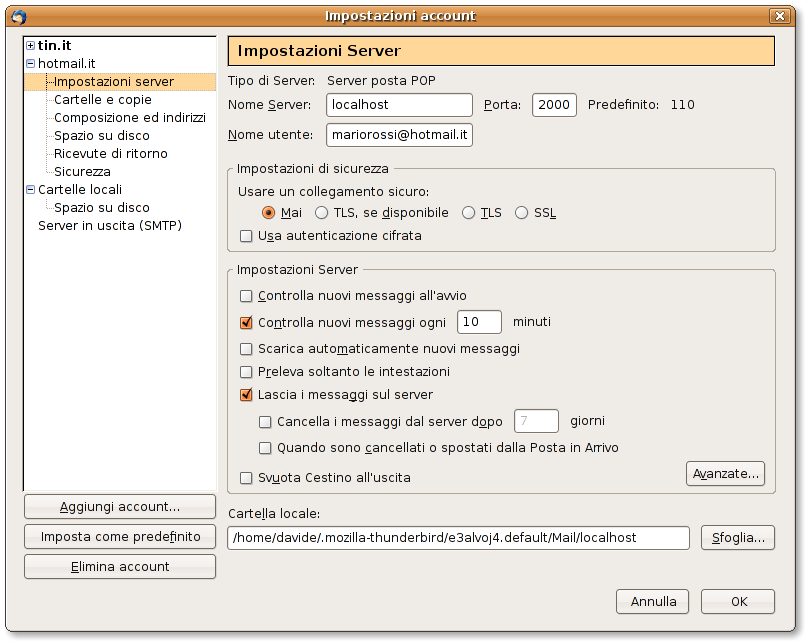Image resolution: width=805 pixels, height=641 pixels.
Task: Open Sicurezza under hotmail.it
Action: pyautogui.click(x=82, y=172)
